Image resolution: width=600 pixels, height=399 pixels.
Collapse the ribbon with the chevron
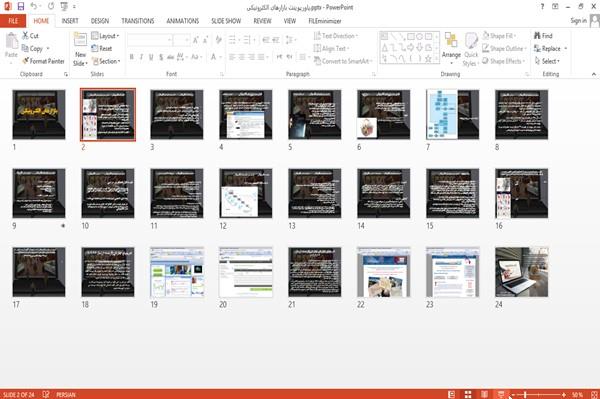(x=593, y=74)
